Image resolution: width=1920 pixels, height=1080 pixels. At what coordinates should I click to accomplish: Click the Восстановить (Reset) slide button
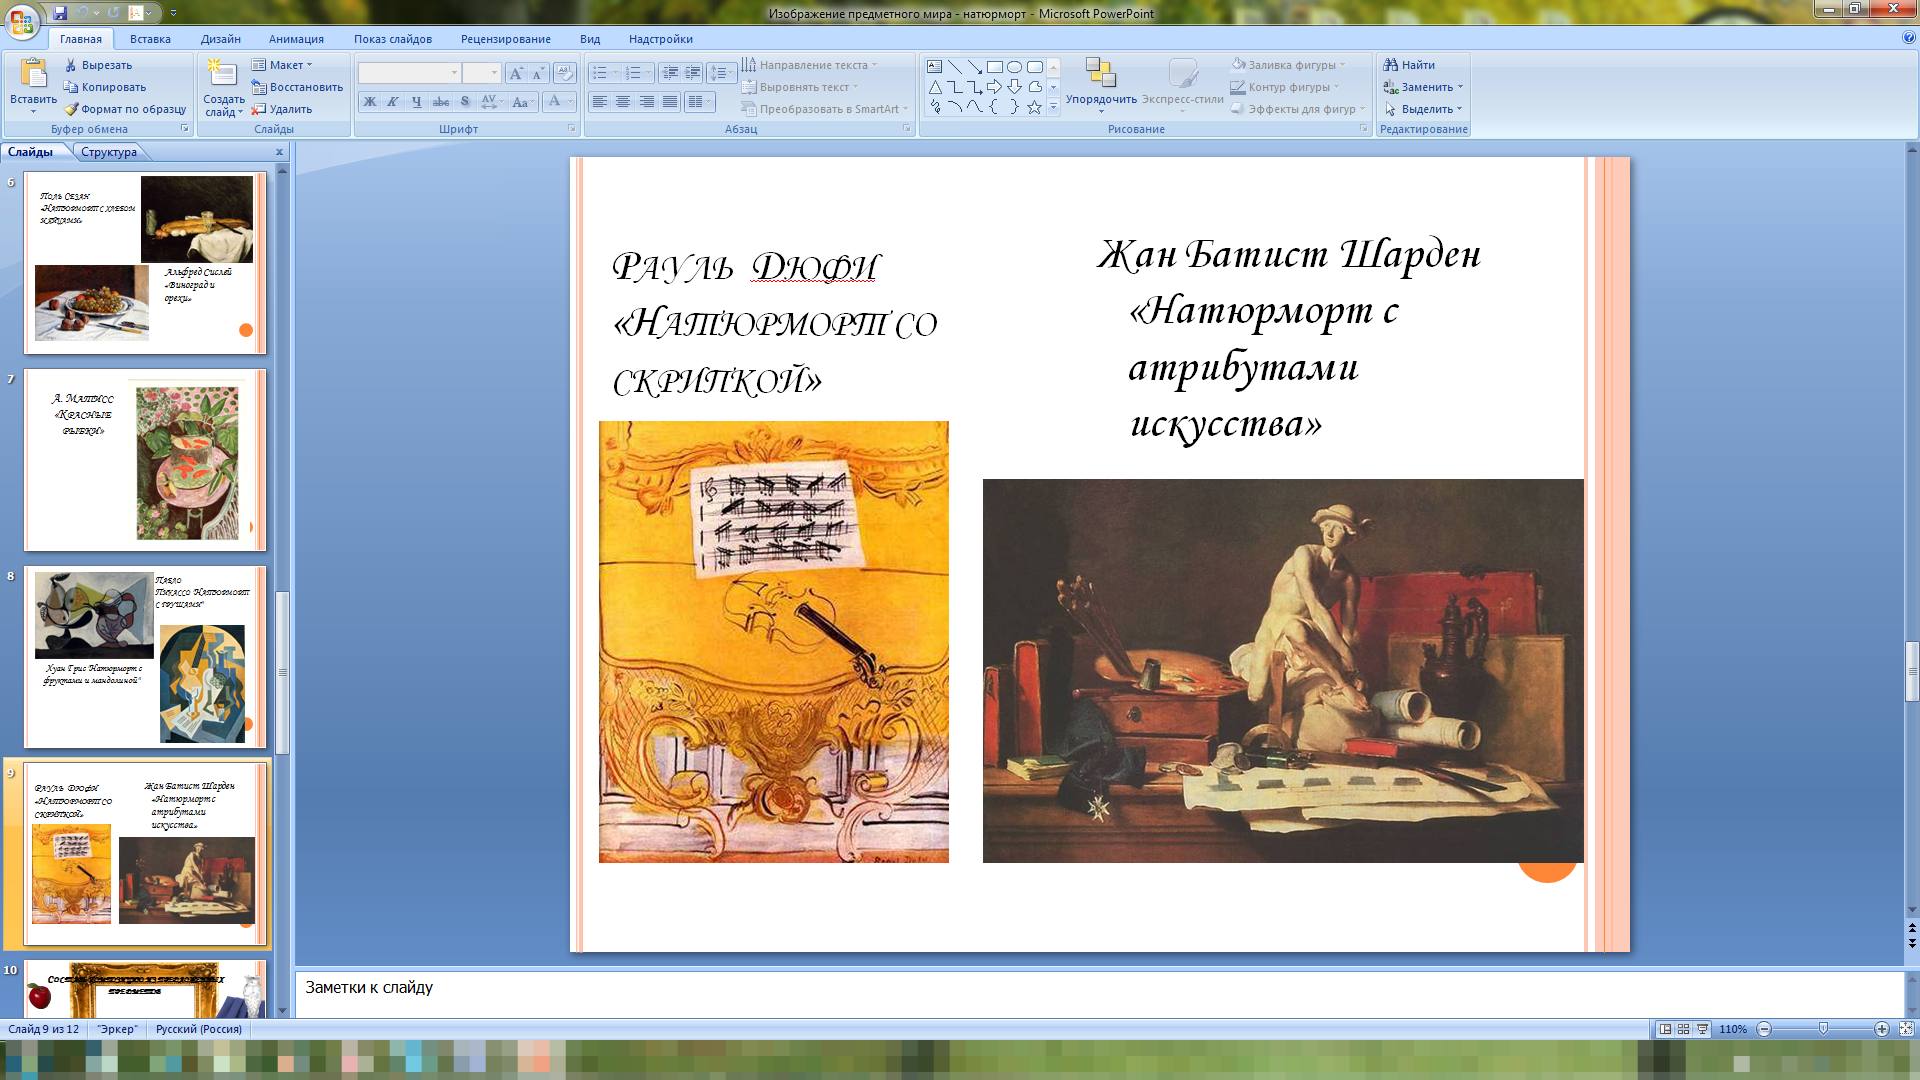[x=297, y=87]
